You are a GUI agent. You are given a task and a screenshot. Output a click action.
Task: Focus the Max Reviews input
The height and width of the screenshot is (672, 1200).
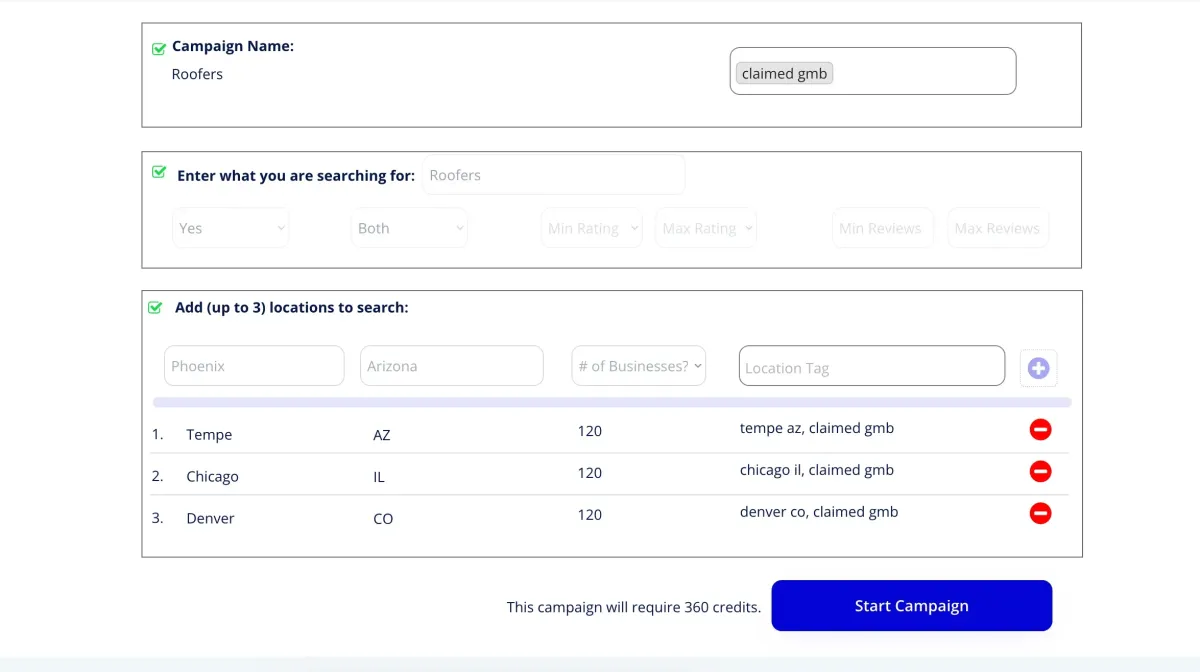(x=998, y=228)
